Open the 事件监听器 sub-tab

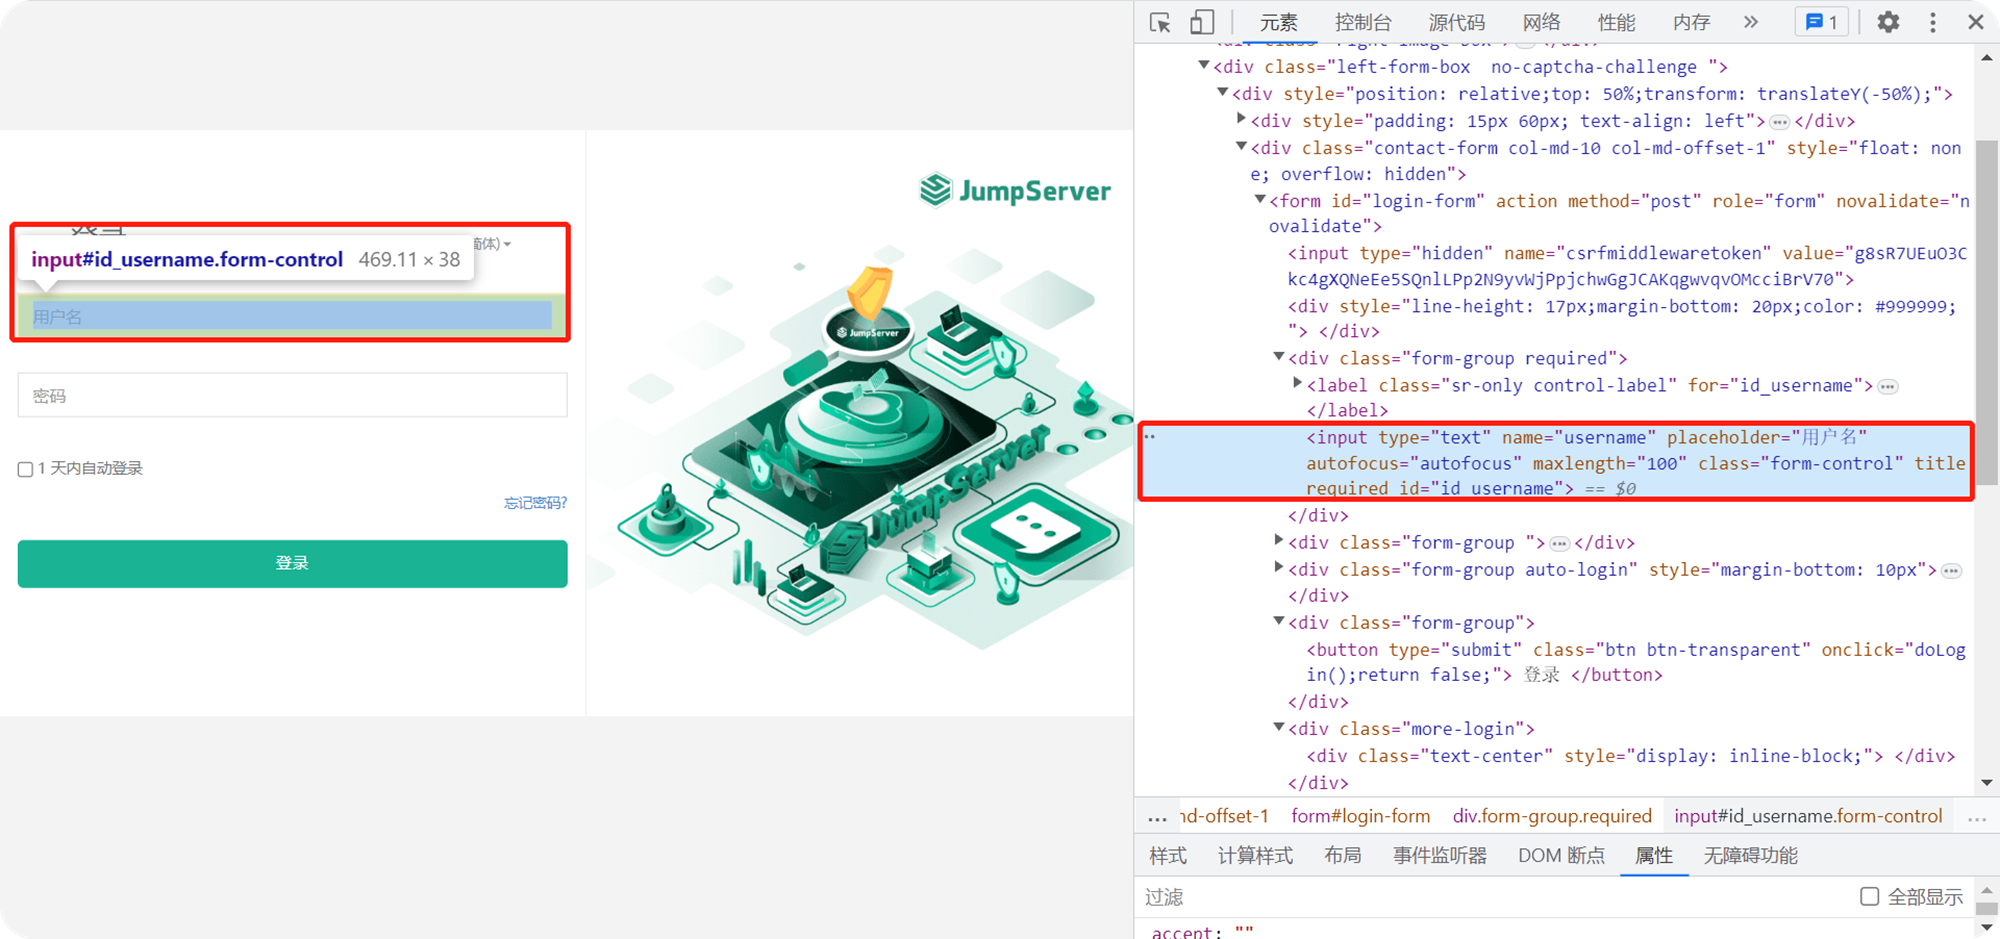pyautogui.click(x=1440, y=855)
